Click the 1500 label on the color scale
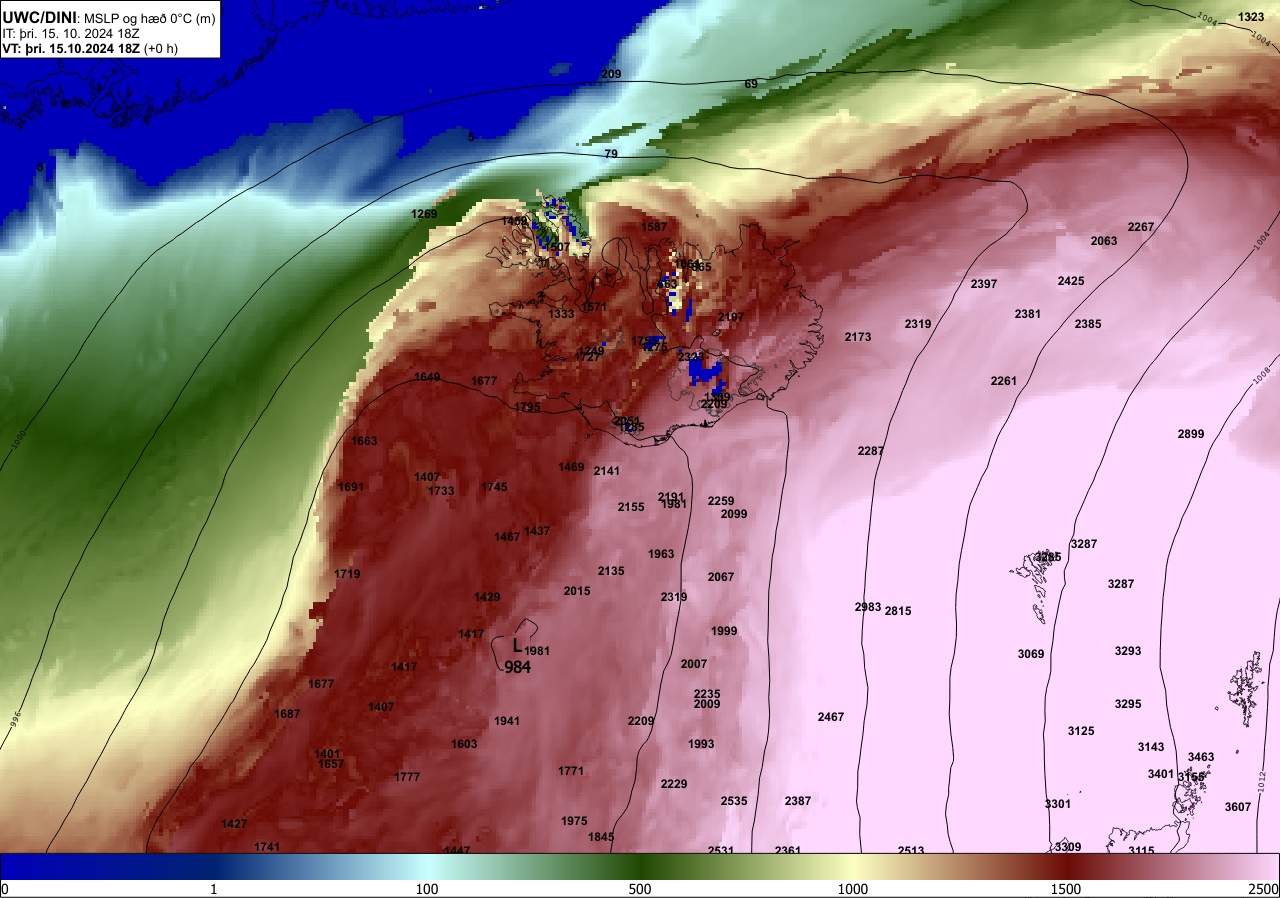This screenshot has height=898, width=1280. click(1065, 889)
